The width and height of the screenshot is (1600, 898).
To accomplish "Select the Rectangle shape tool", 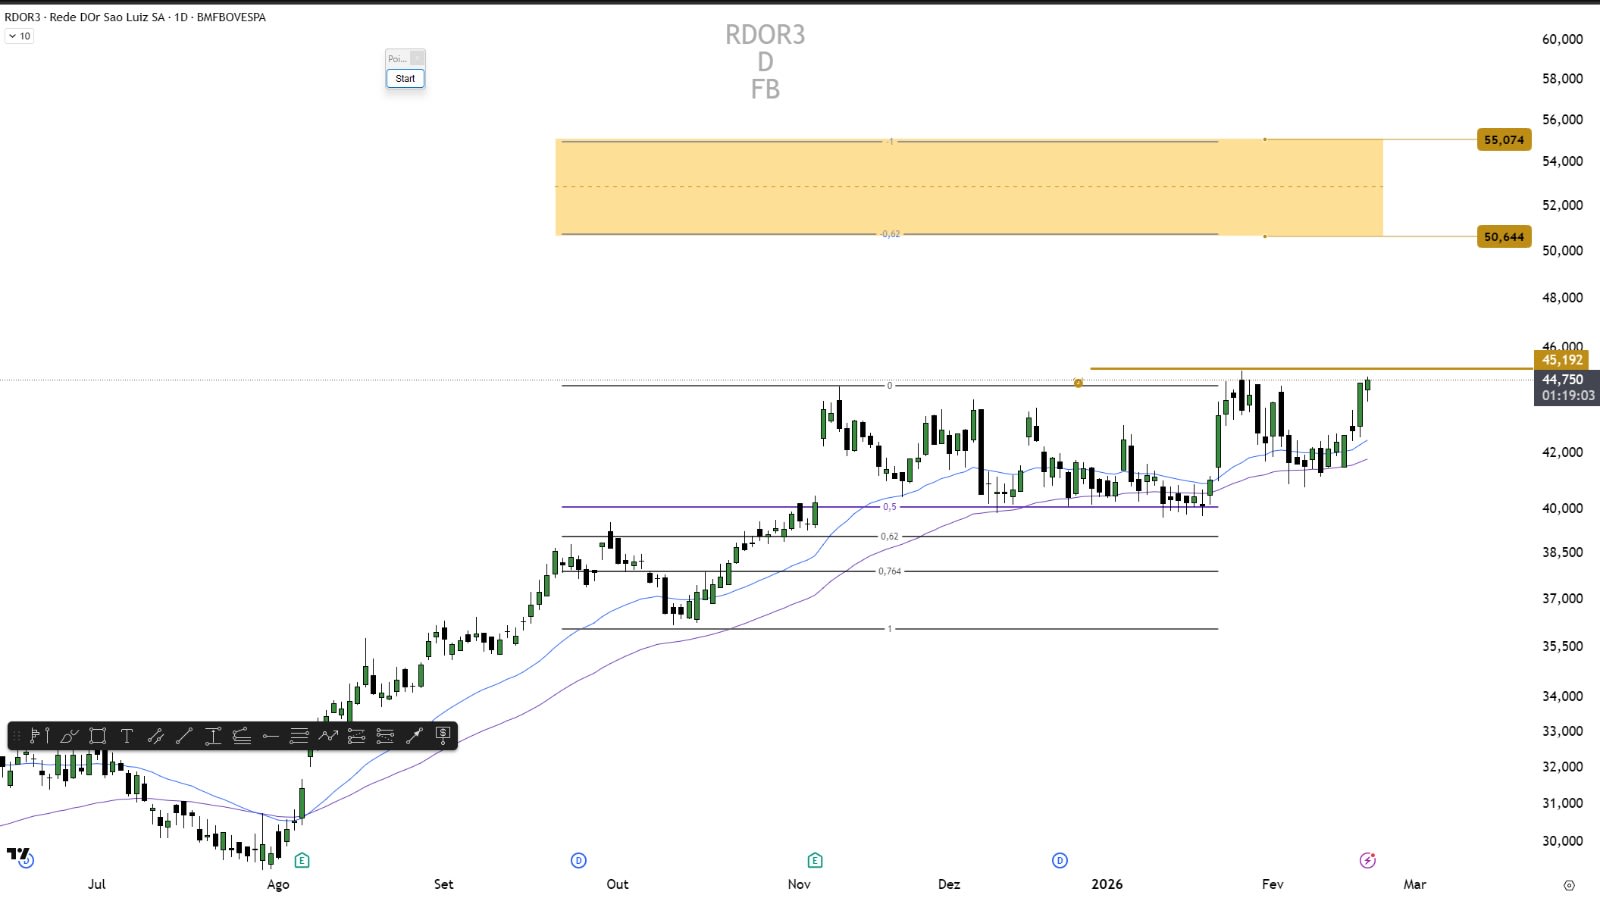I will coord(97,736).
